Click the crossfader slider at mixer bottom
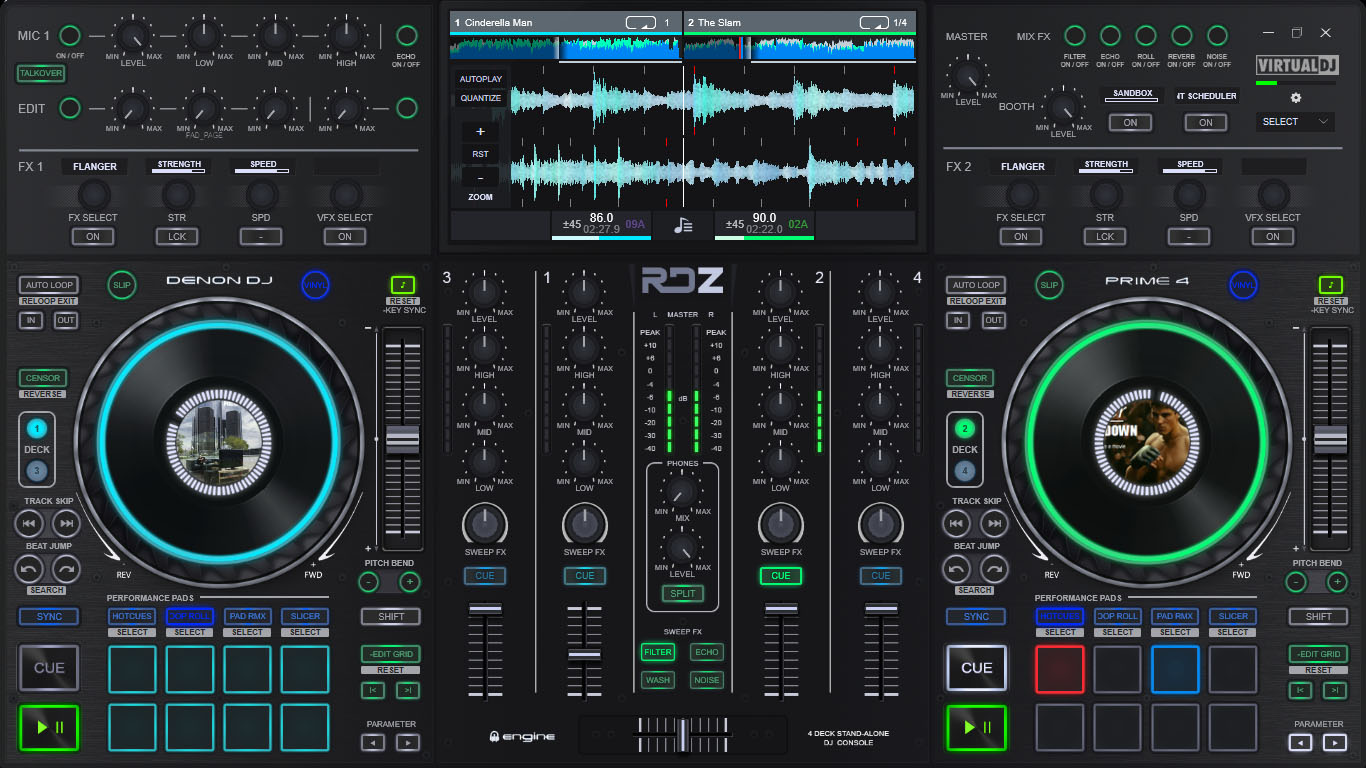 coord(683,735)
